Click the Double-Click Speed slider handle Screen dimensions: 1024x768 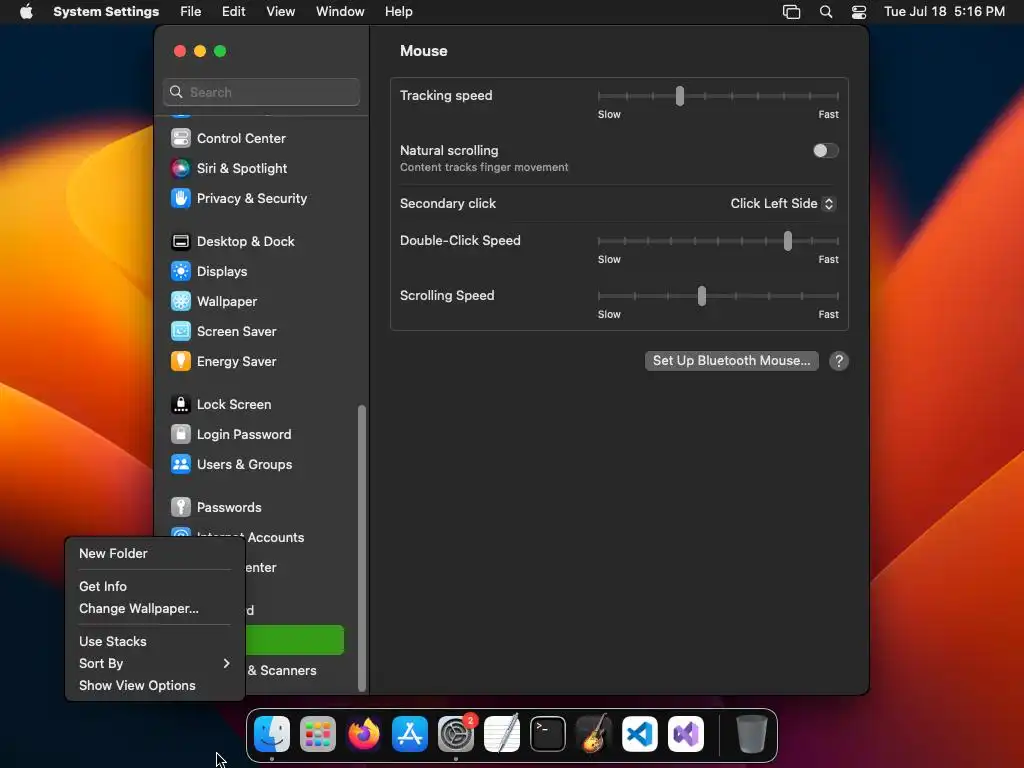coord(788,241)
